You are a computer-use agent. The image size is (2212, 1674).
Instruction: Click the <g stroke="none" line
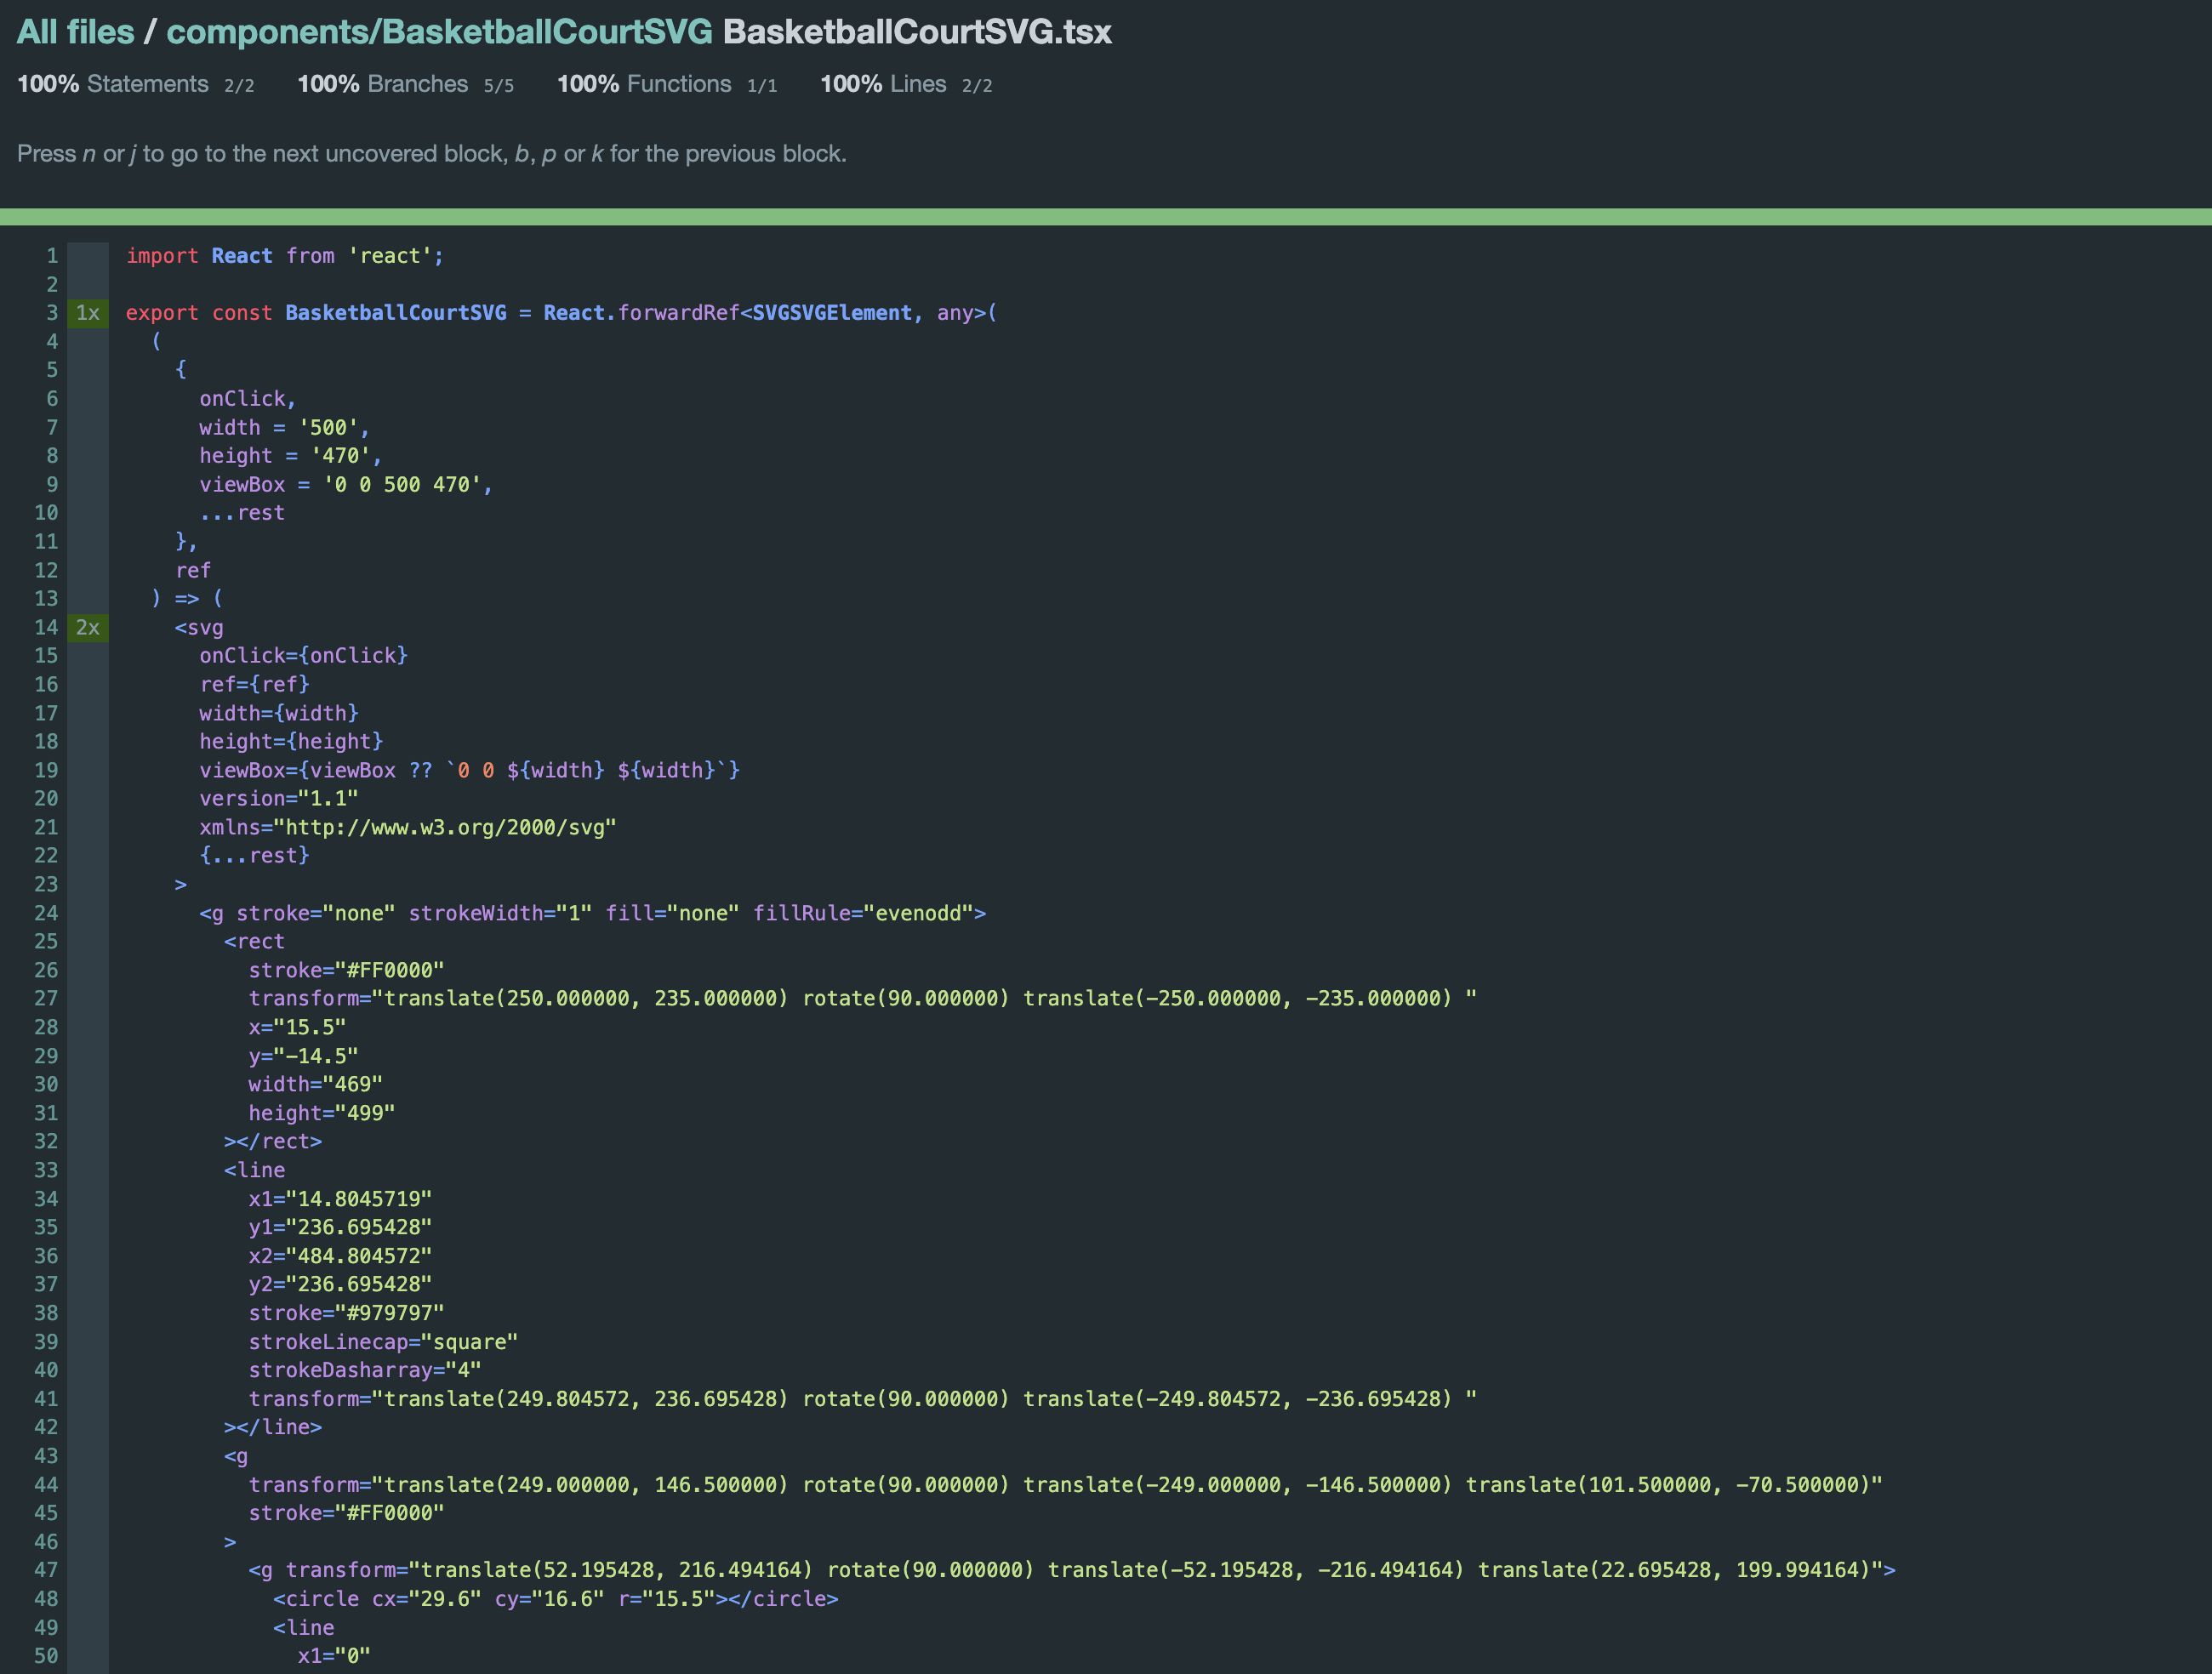[x=592, y=913]
